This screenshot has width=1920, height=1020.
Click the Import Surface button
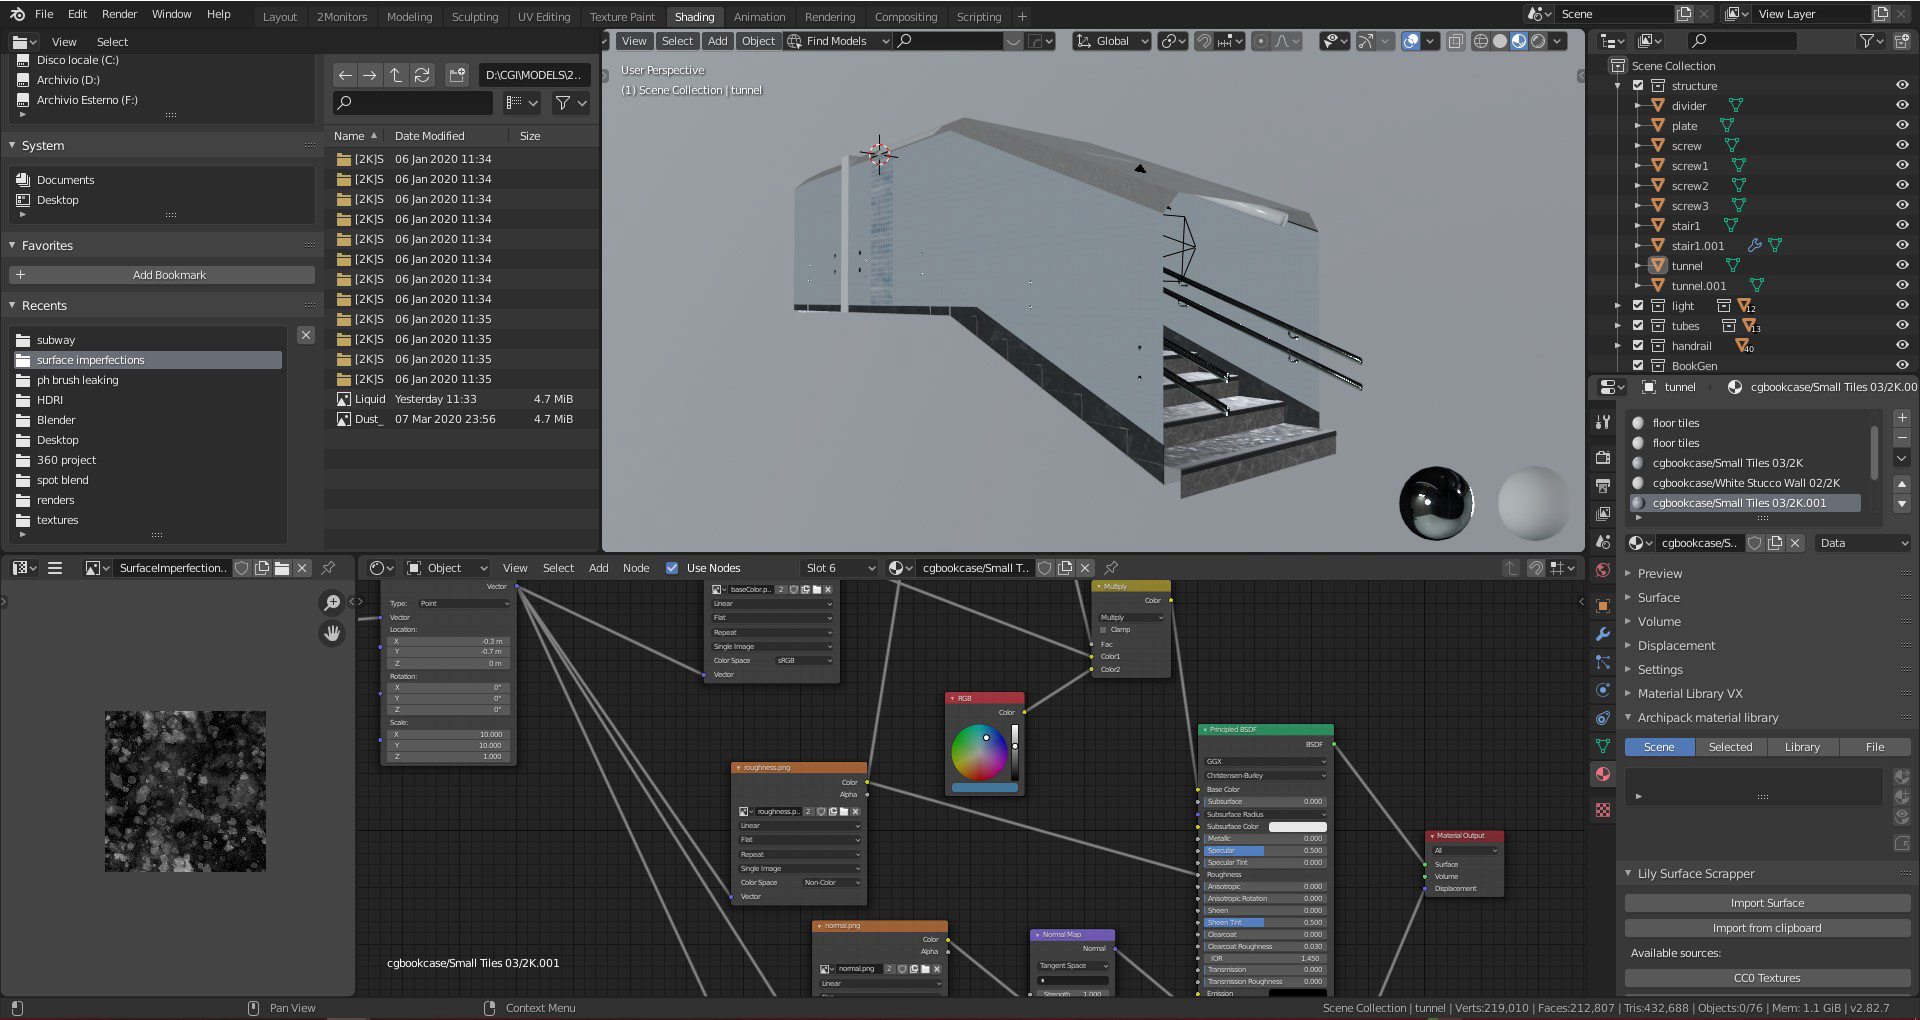(1767, 903)
